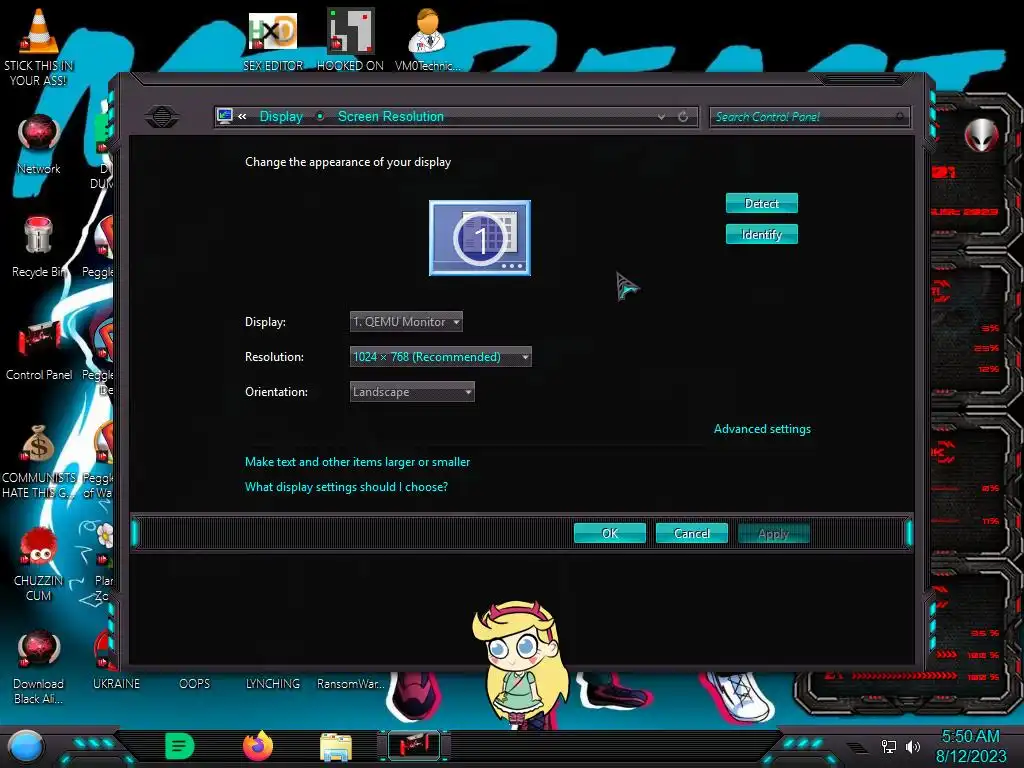The width and height of the screenshot is (1024, 768).
Task: Click the search magnifier in Control Panel search
Action: click(x=900, y=116)
